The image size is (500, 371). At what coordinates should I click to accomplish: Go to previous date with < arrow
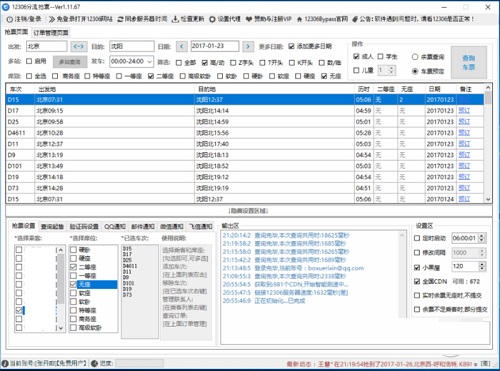point(182,46)
